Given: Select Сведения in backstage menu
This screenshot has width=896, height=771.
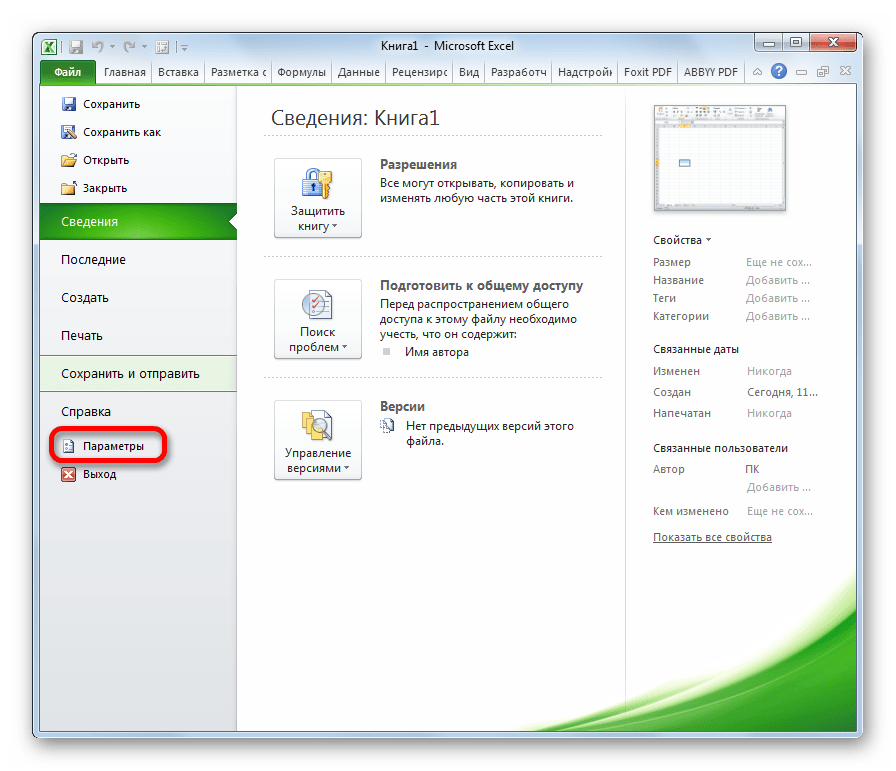Looking at the screenshot, I should pos(138,222).
